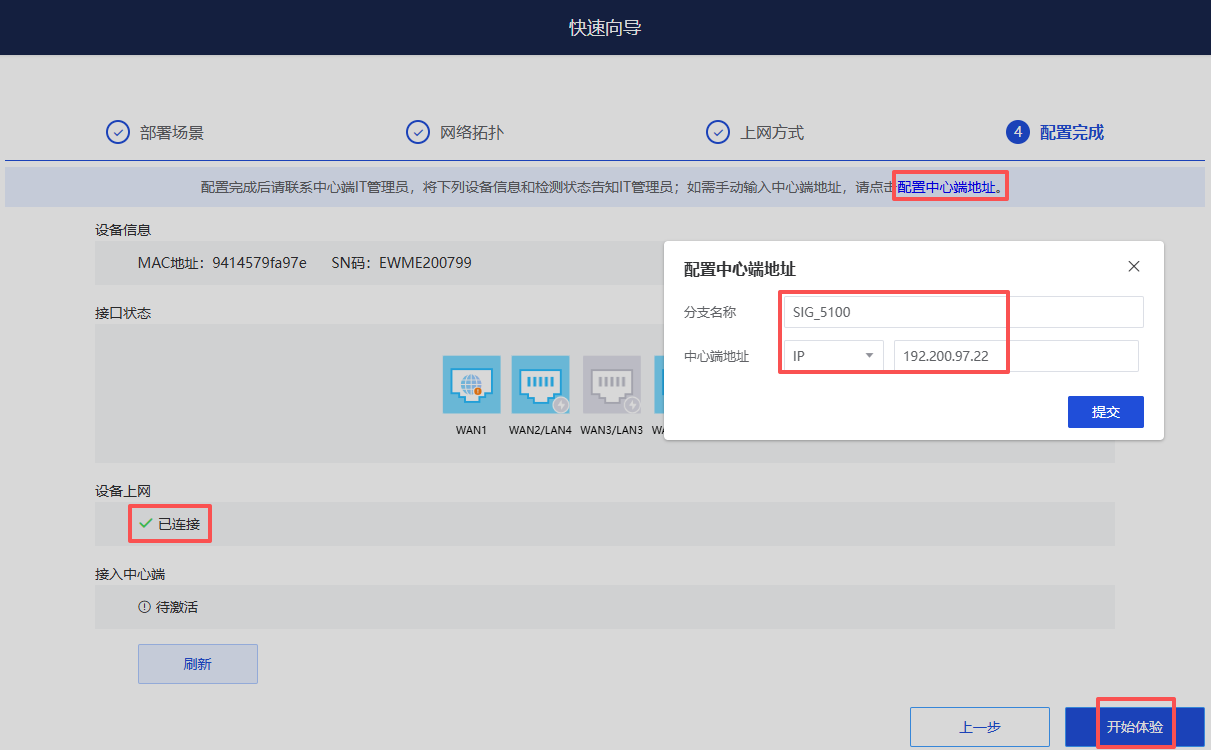Click the step 4 number circle
The width and height of the screenshot is (1211, 750).
[x=1018, y=132]
